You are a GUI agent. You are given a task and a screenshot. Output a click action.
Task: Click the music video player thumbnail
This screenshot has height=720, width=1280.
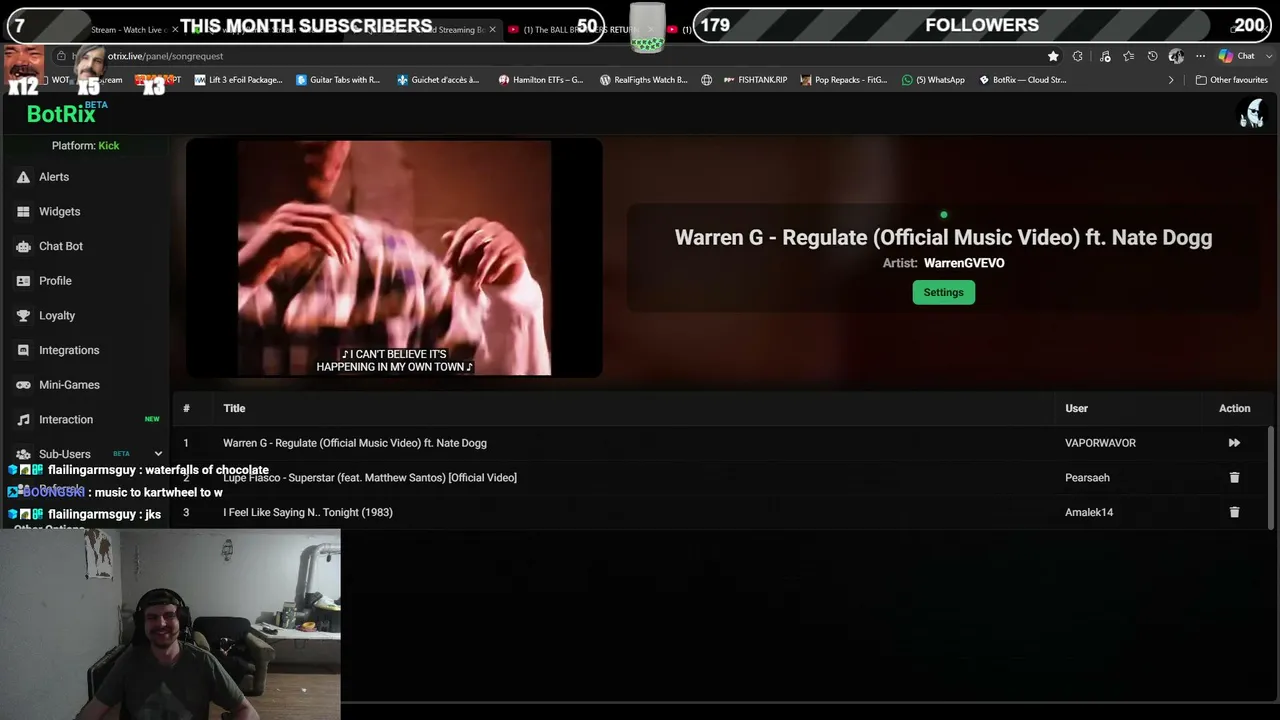(394, 258)
